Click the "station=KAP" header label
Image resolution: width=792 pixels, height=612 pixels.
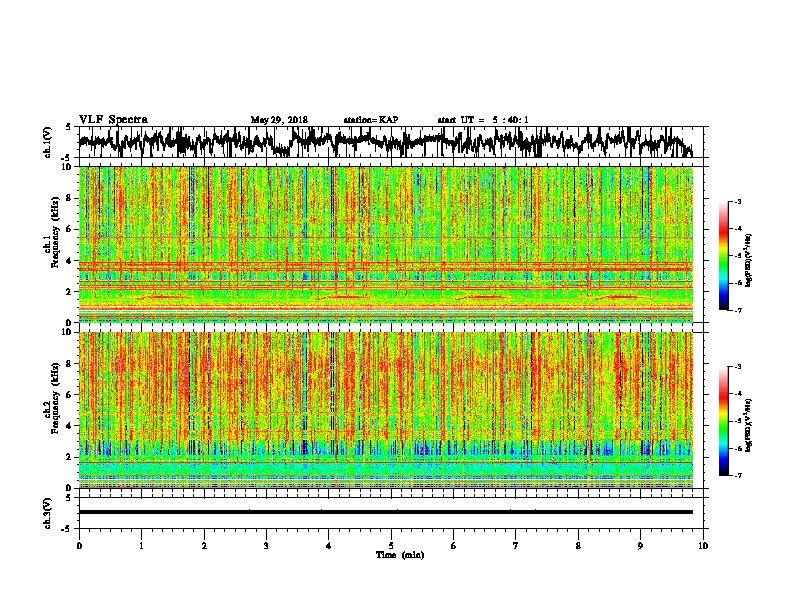tap(371, 120)
